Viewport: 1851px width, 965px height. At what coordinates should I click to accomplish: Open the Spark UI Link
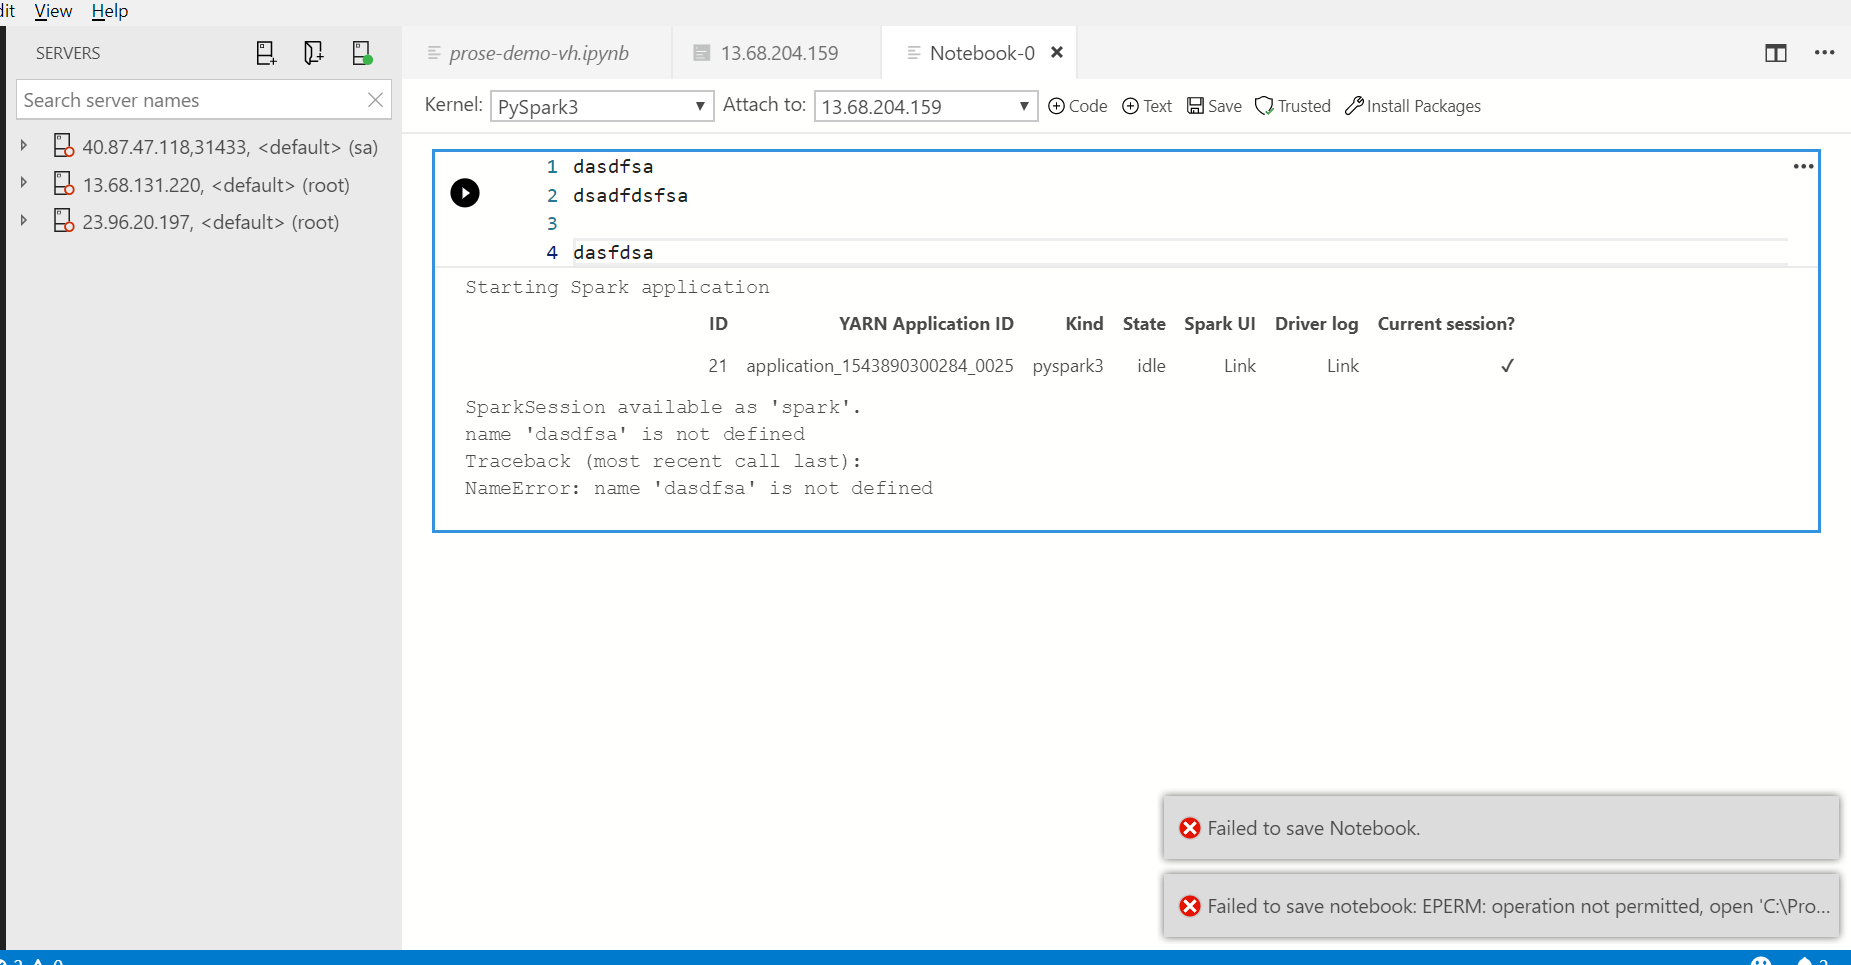click(1238, 366)
